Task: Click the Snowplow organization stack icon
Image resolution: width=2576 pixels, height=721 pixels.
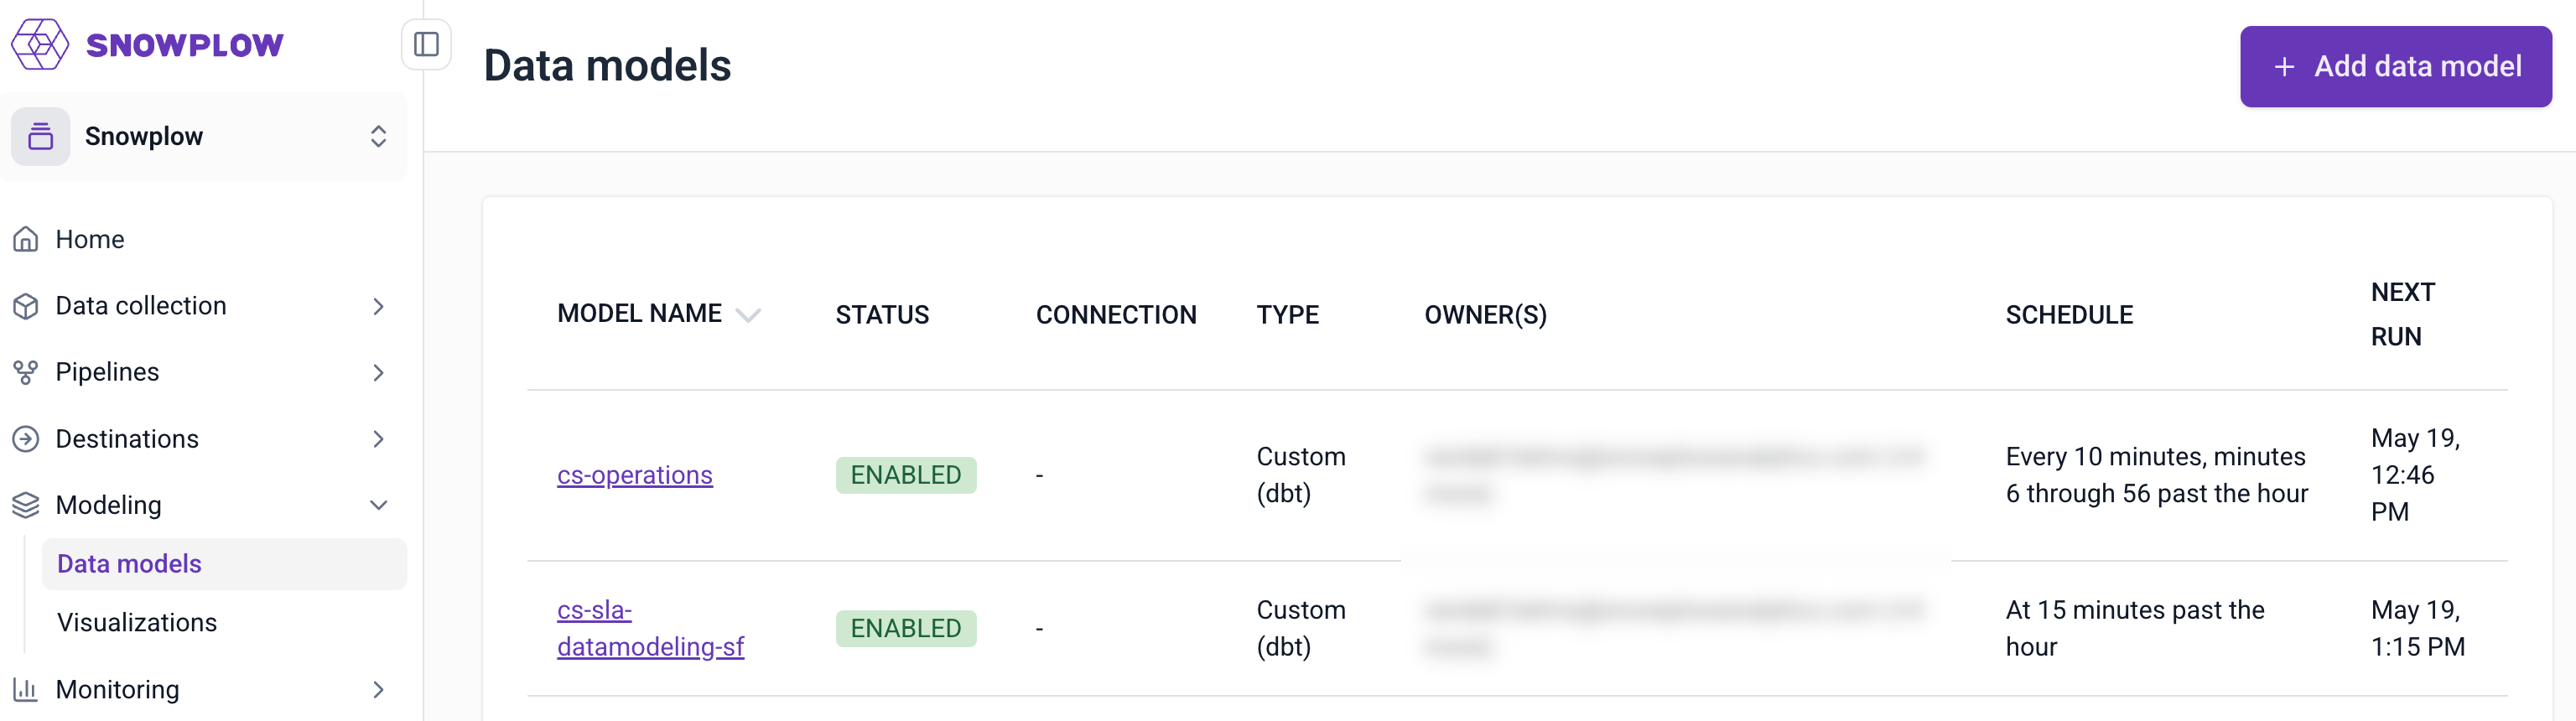Action: pos(41,136)
